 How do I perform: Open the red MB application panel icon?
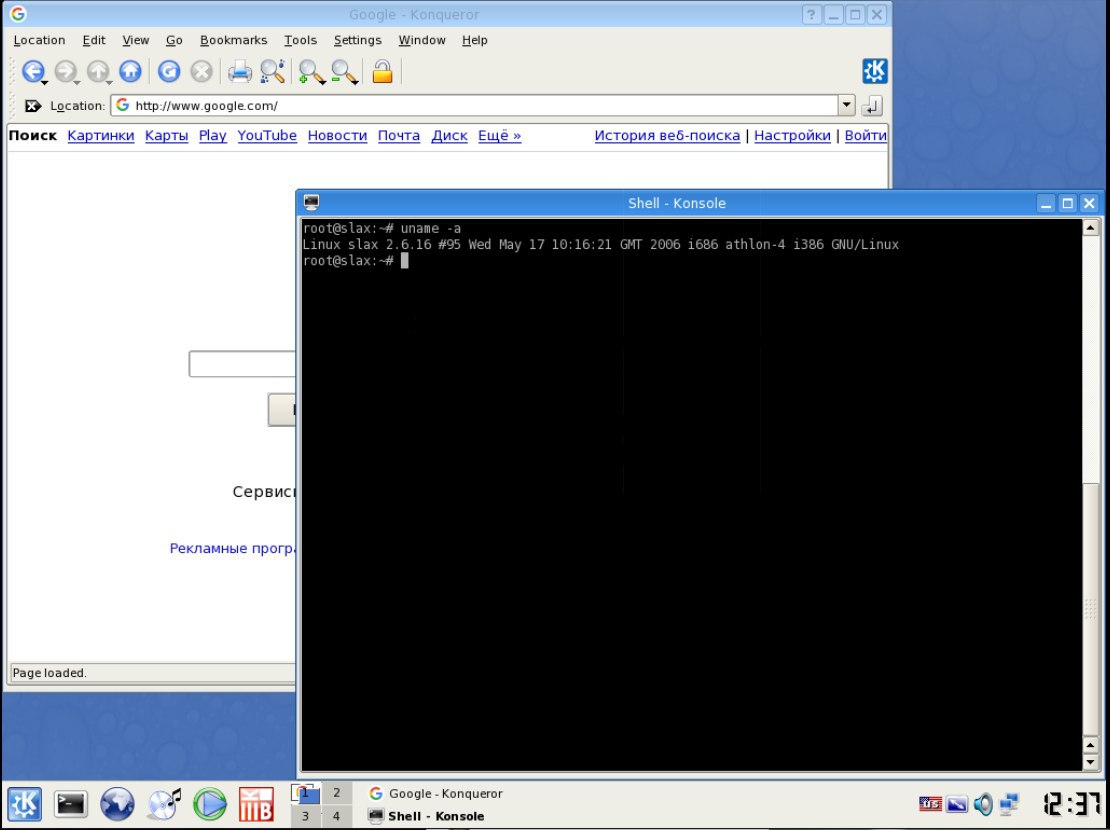[256, 805]
